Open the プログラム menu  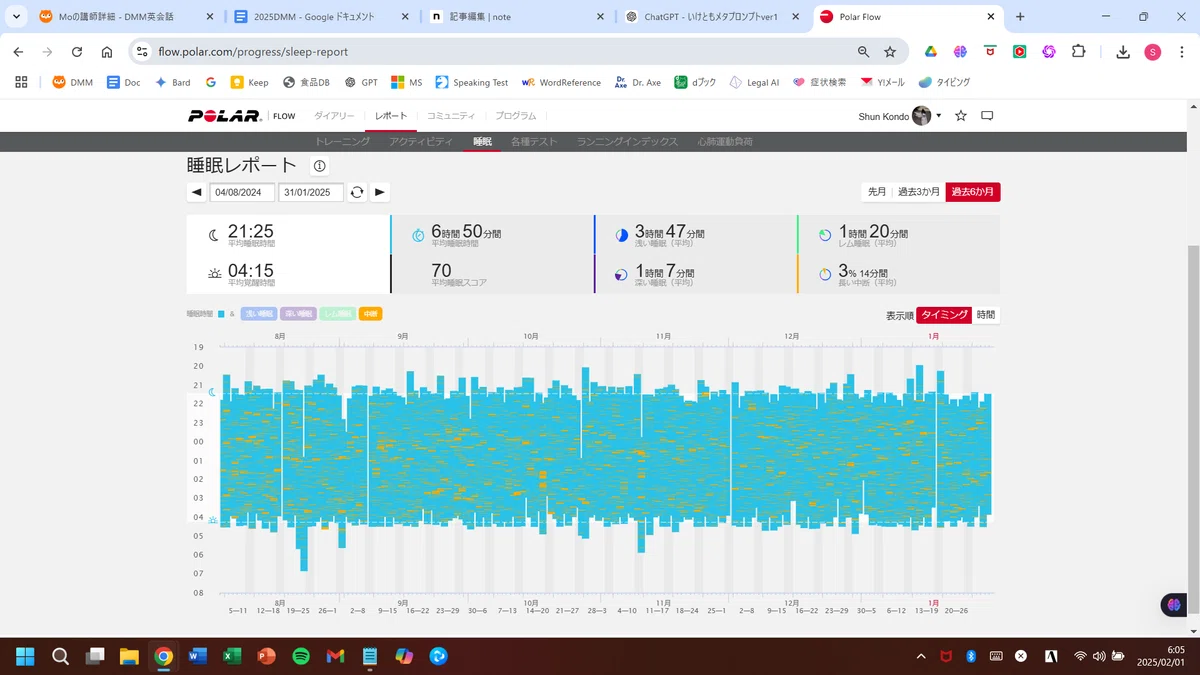(516, 116)
